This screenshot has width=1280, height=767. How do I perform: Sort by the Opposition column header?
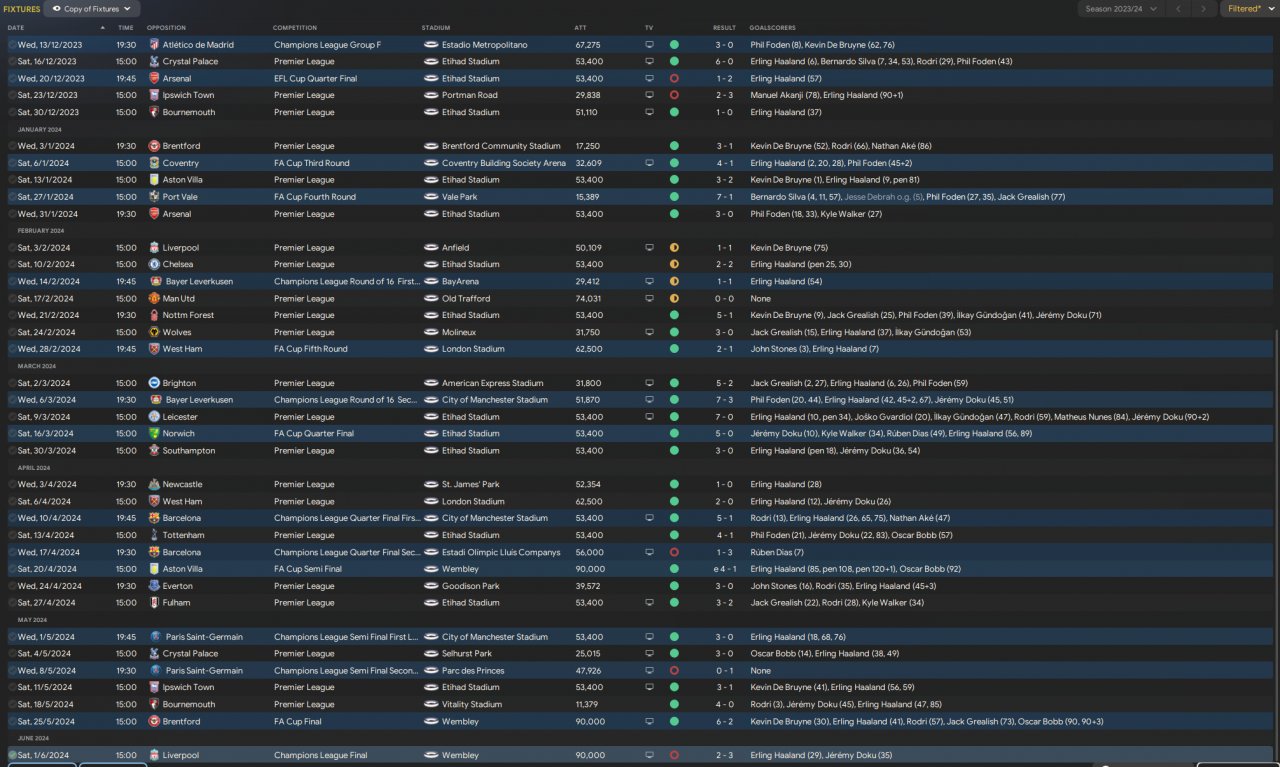coord(166,28)
